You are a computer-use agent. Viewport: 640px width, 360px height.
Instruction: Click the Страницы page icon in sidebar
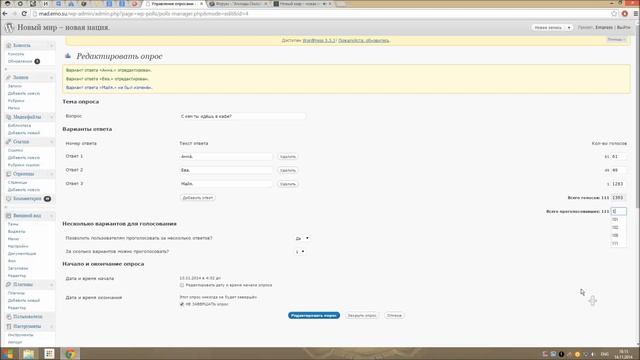[9, 174]
